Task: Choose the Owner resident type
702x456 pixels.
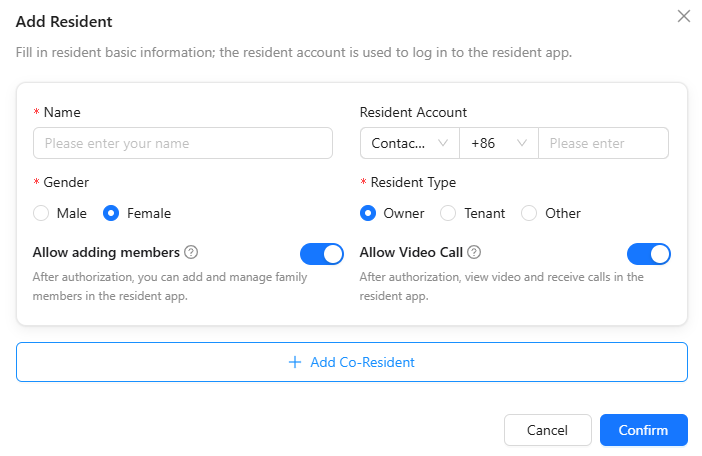Action: pos(368,213)
